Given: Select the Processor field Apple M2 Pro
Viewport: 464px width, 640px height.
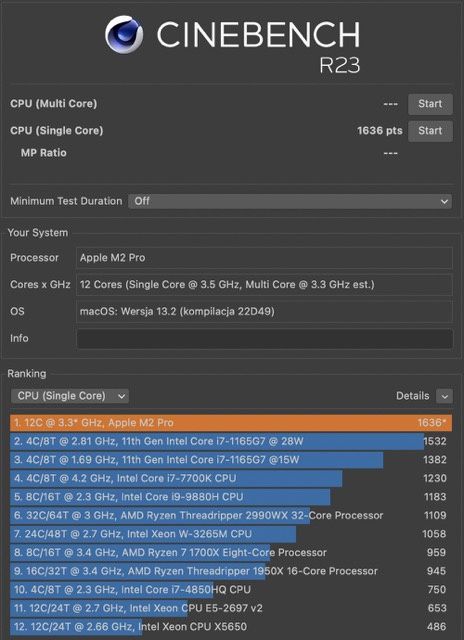Looking at the screenshot, I should point(264,258).
